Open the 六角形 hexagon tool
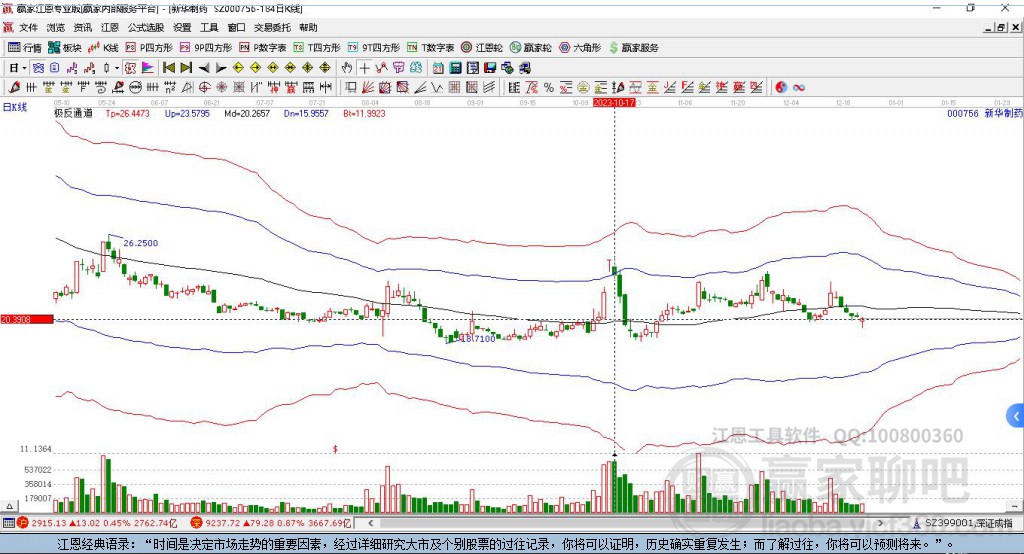The height and width of the screenshot is (554, 1024). click(x=580, y=48)
